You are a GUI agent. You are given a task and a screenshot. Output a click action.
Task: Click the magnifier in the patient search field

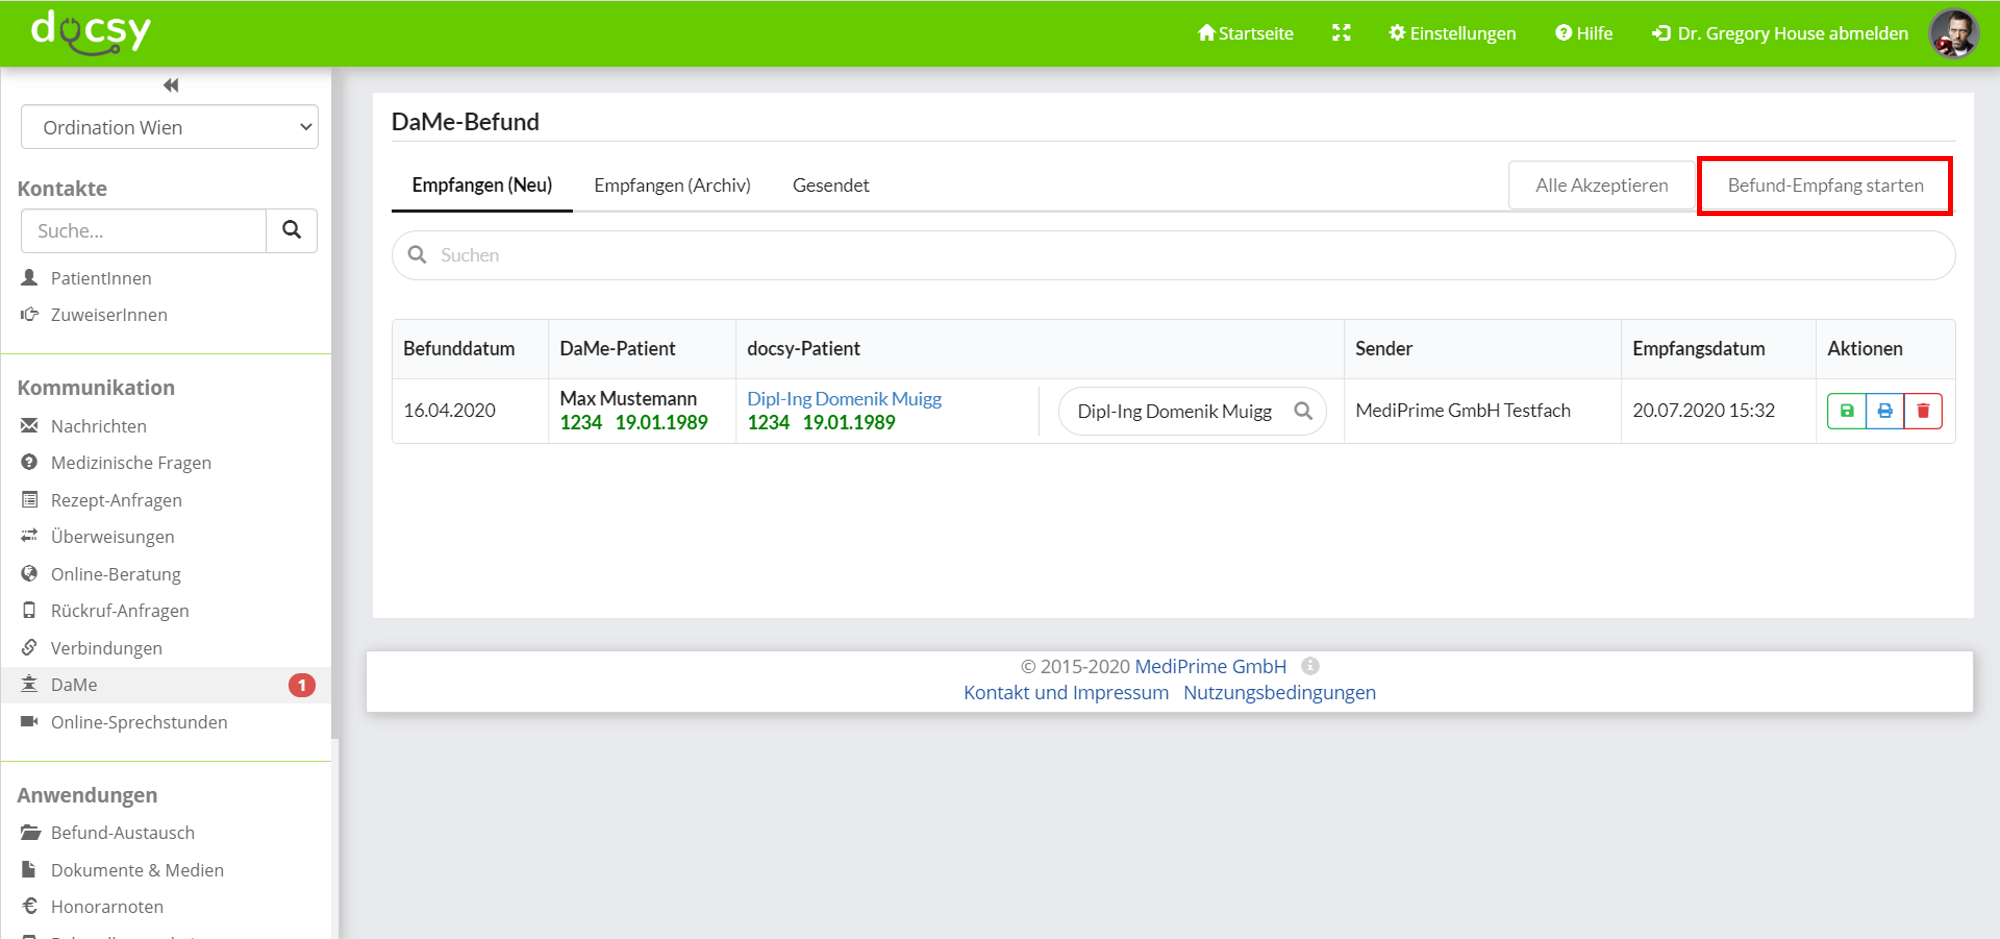(x=1303, y=411)
